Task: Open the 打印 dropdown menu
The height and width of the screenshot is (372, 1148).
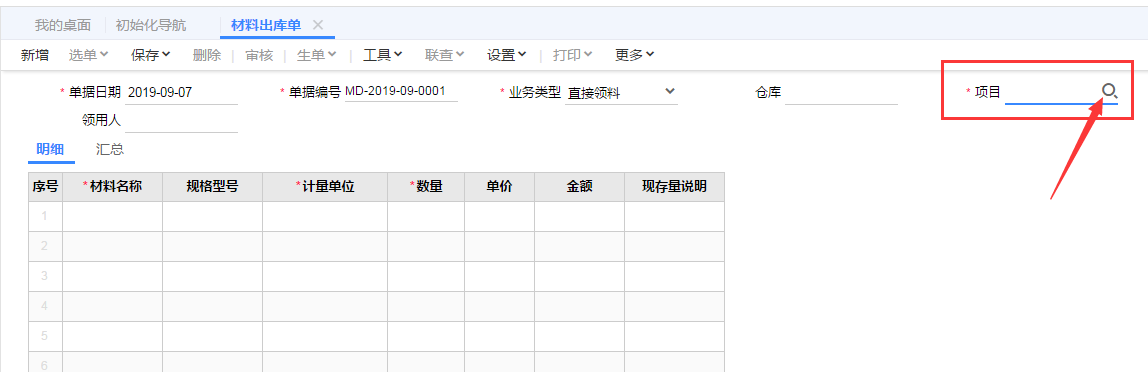Action: [573, 55]
